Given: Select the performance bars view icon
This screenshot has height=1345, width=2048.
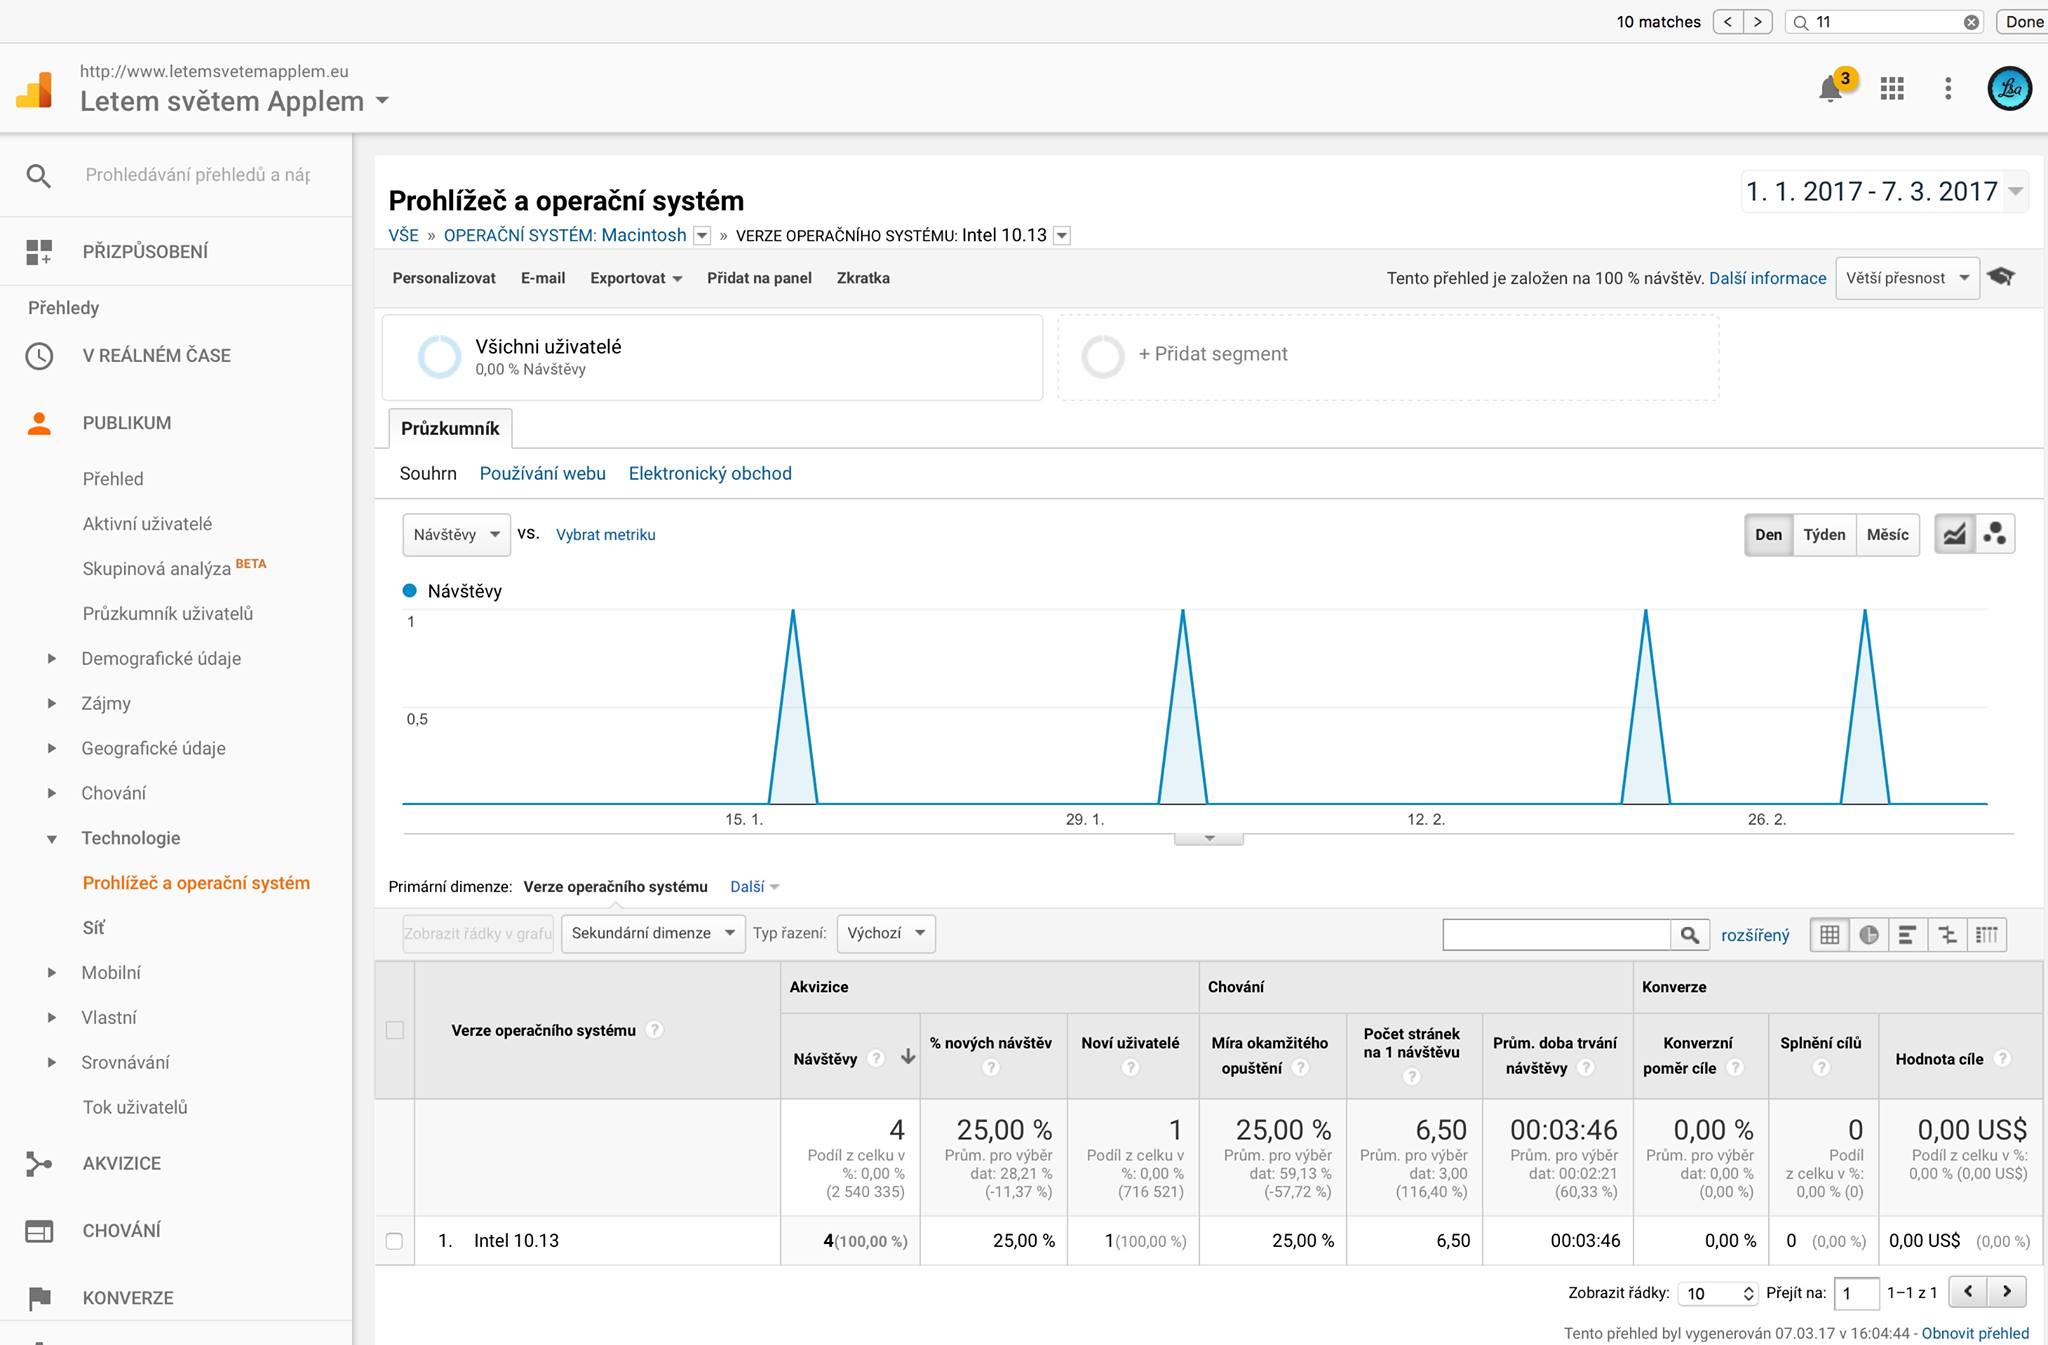Looking at the screenshot, I should click(x=1907, y=935).
